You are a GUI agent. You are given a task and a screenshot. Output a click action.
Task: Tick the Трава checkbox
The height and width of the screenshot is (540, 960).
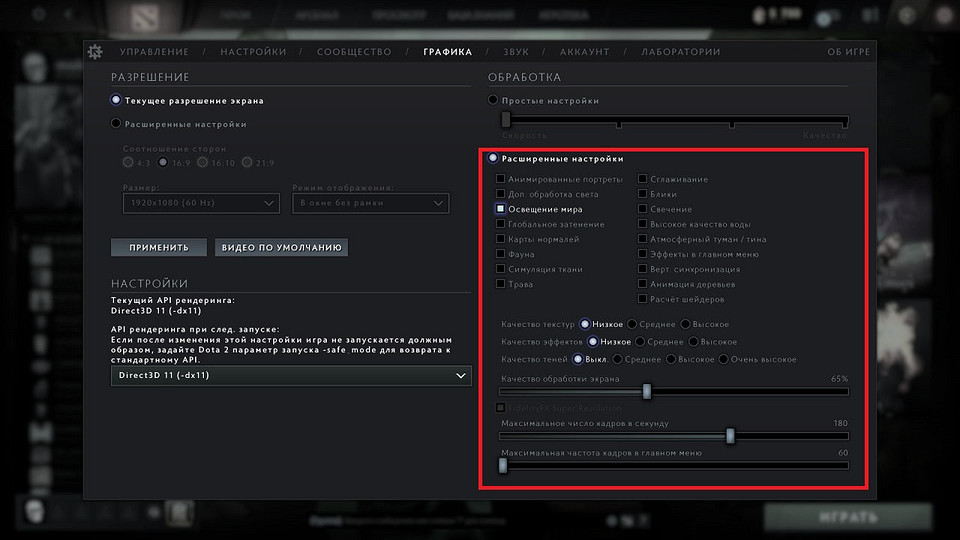[501, 285]
